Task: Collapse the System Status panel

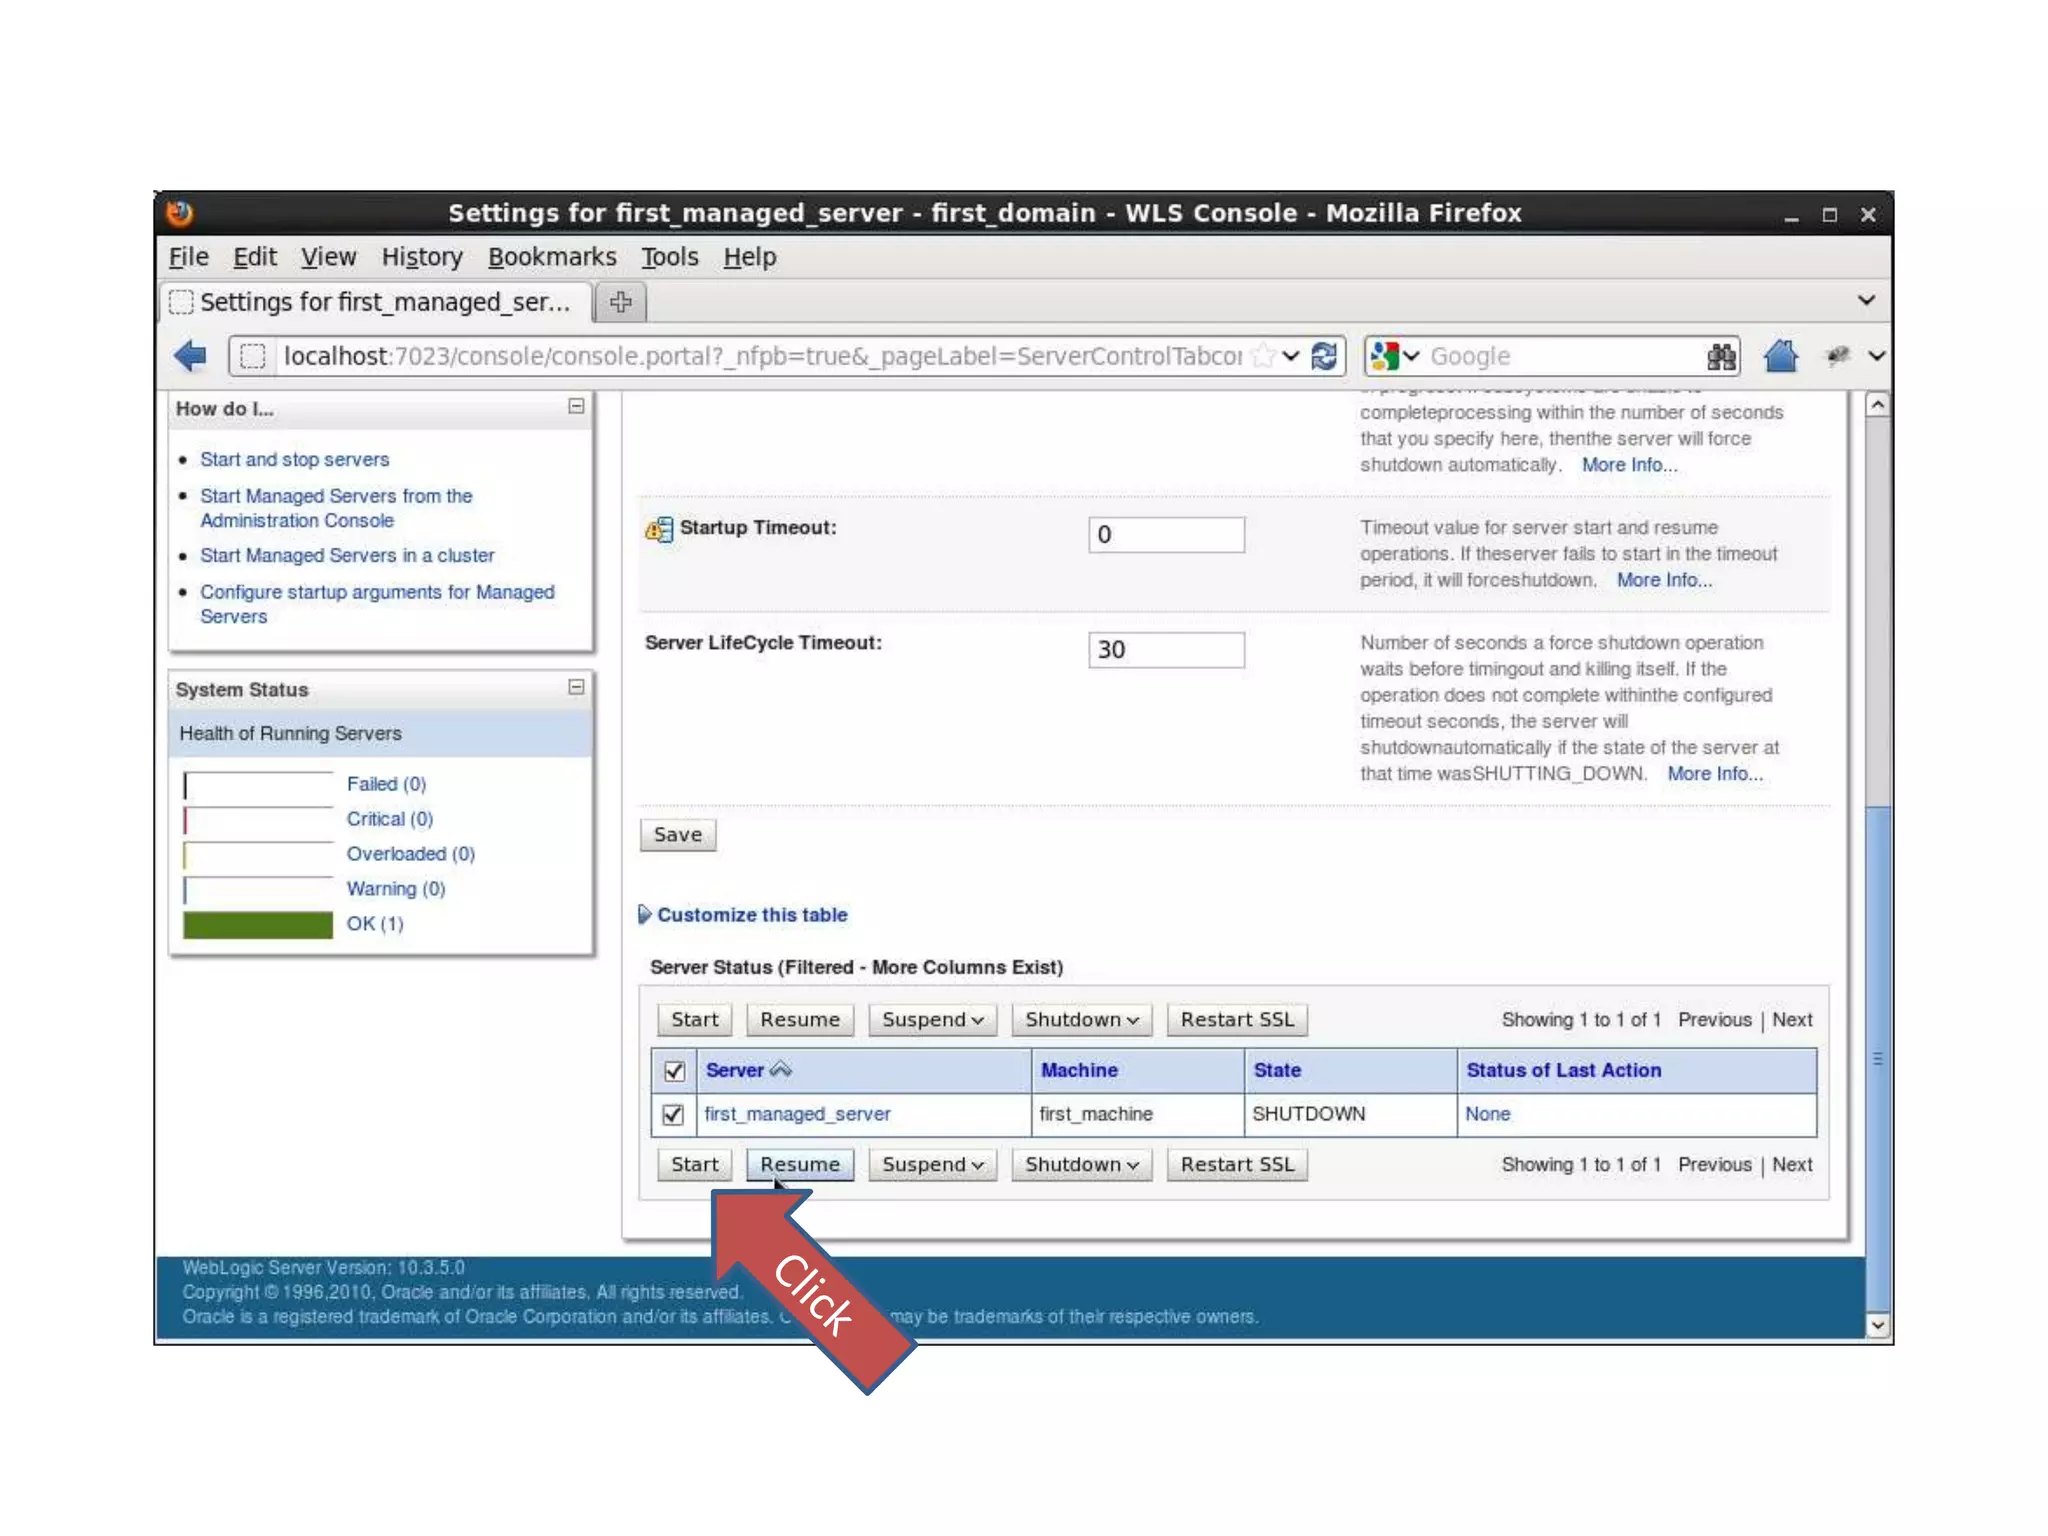Action: click(576, 687)
